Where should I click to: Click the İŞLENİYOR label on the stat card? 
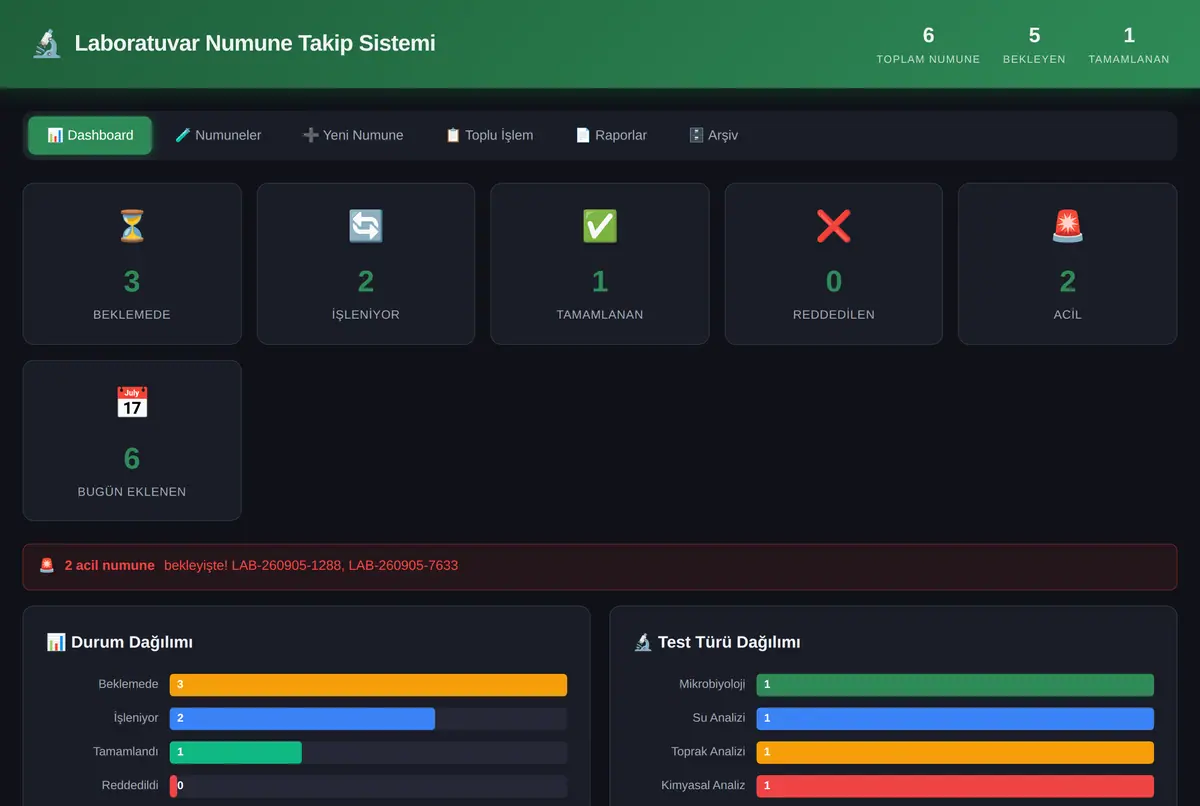(366, 315)
